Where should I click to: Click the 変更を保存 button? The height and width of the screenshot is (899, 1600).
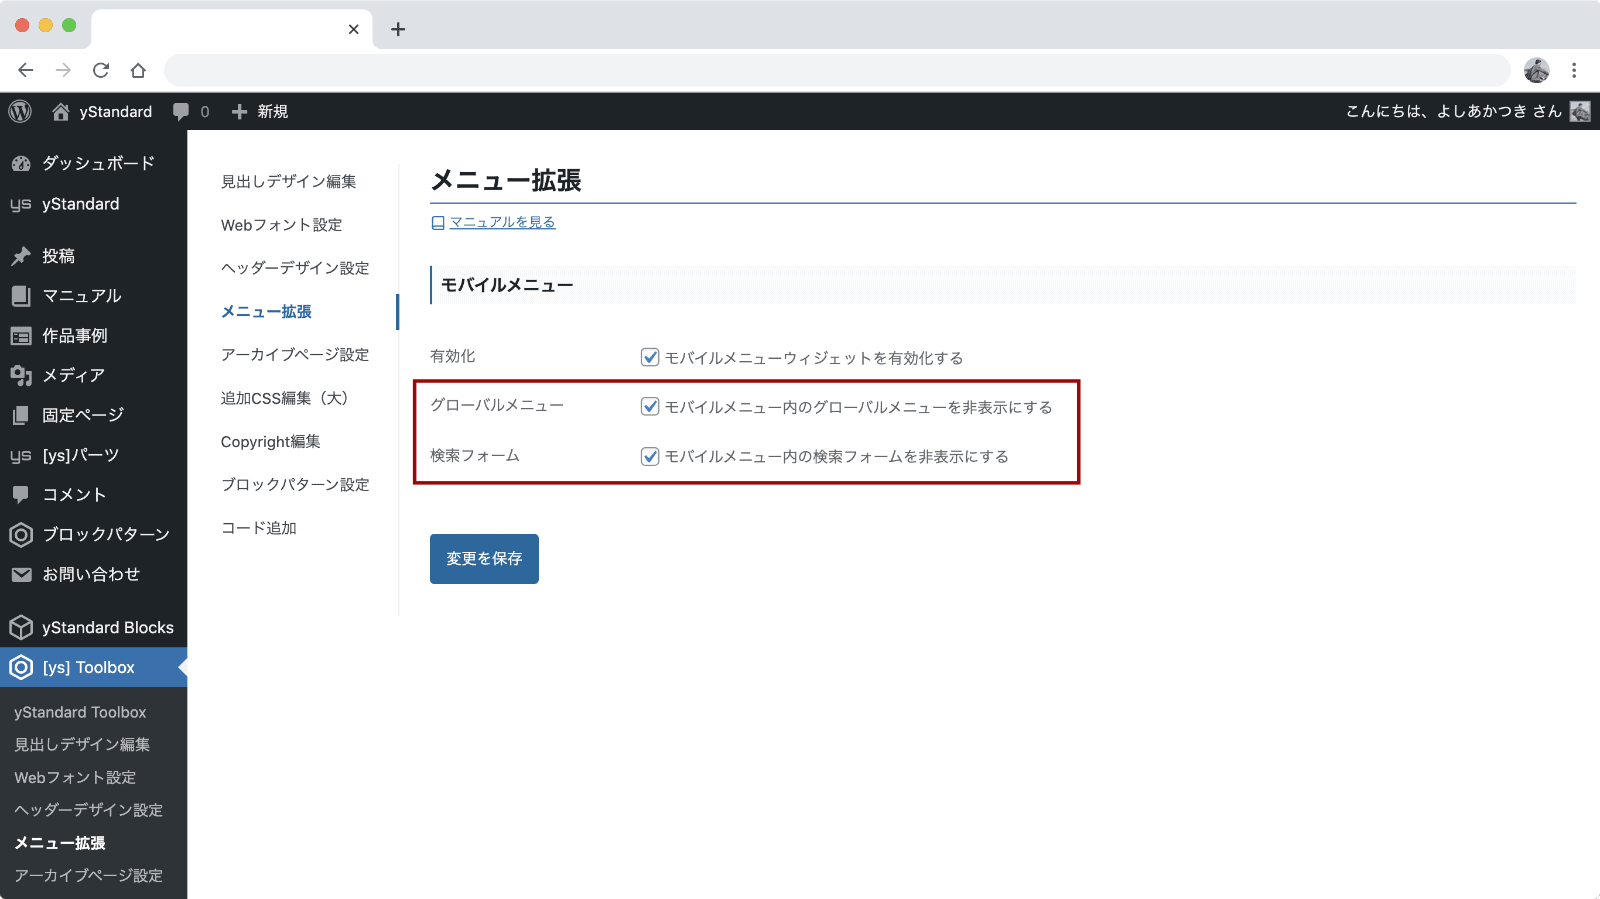pyautogui.click(x=484, y=559)
